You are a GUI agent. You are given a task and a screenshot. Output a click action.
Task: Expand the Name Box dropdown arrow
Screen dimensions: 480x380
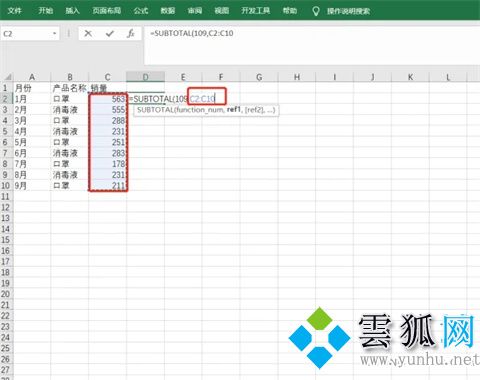54,34
